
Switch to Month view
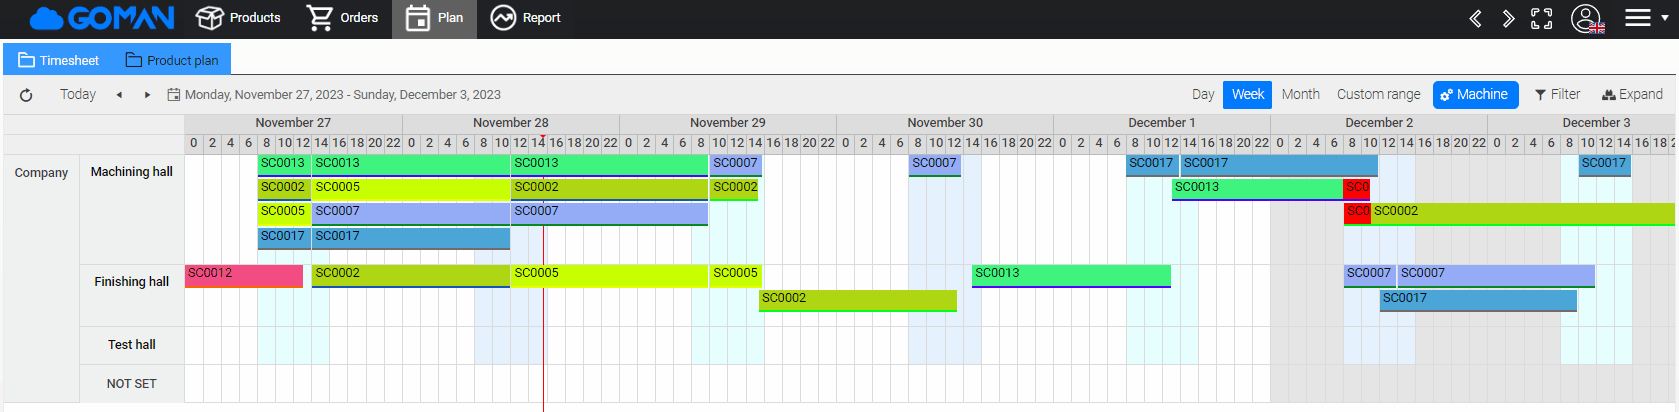pos(1300,95)
